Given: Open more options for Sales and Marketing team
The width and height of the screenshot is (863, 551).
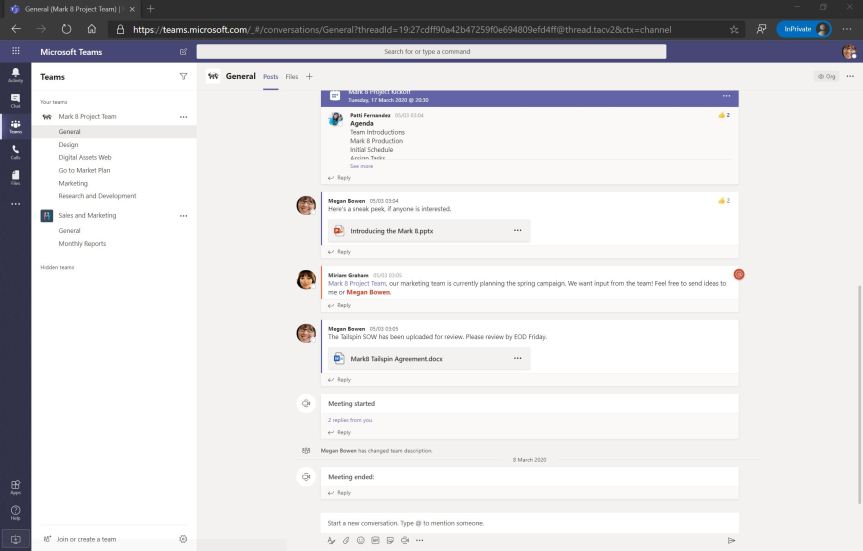Looking at the screenshot, I should click(x=183, y=216).
